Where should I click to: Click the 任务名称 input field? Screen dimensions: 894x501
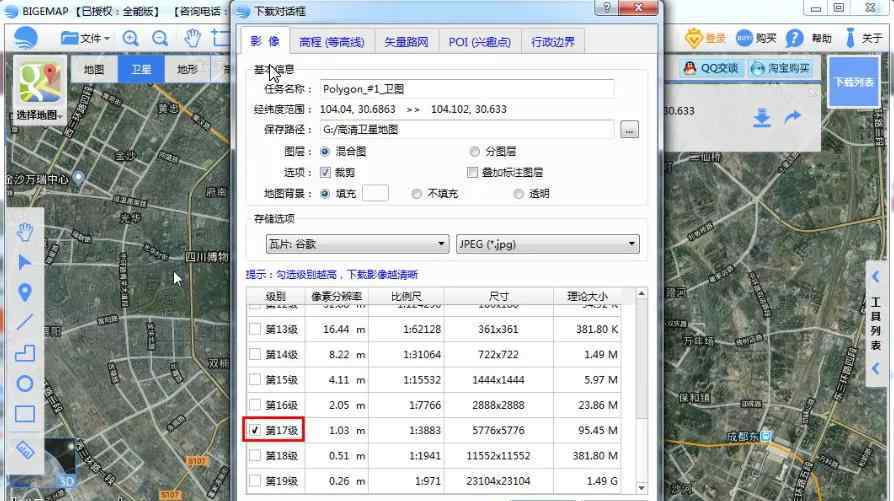466,89
